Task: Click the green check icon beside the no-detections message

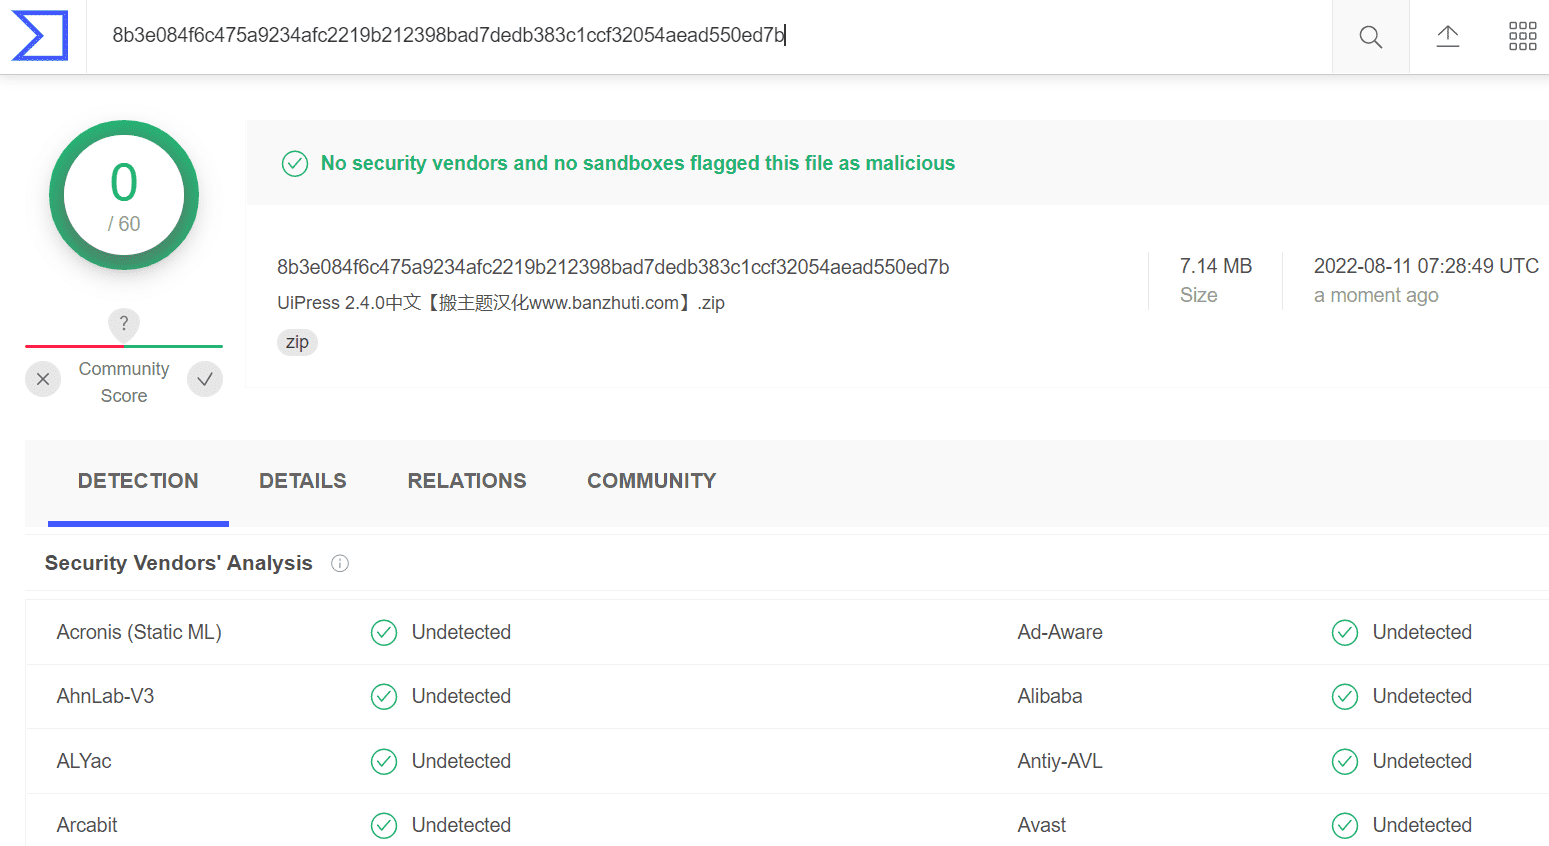Action: [x=295, y=163]
